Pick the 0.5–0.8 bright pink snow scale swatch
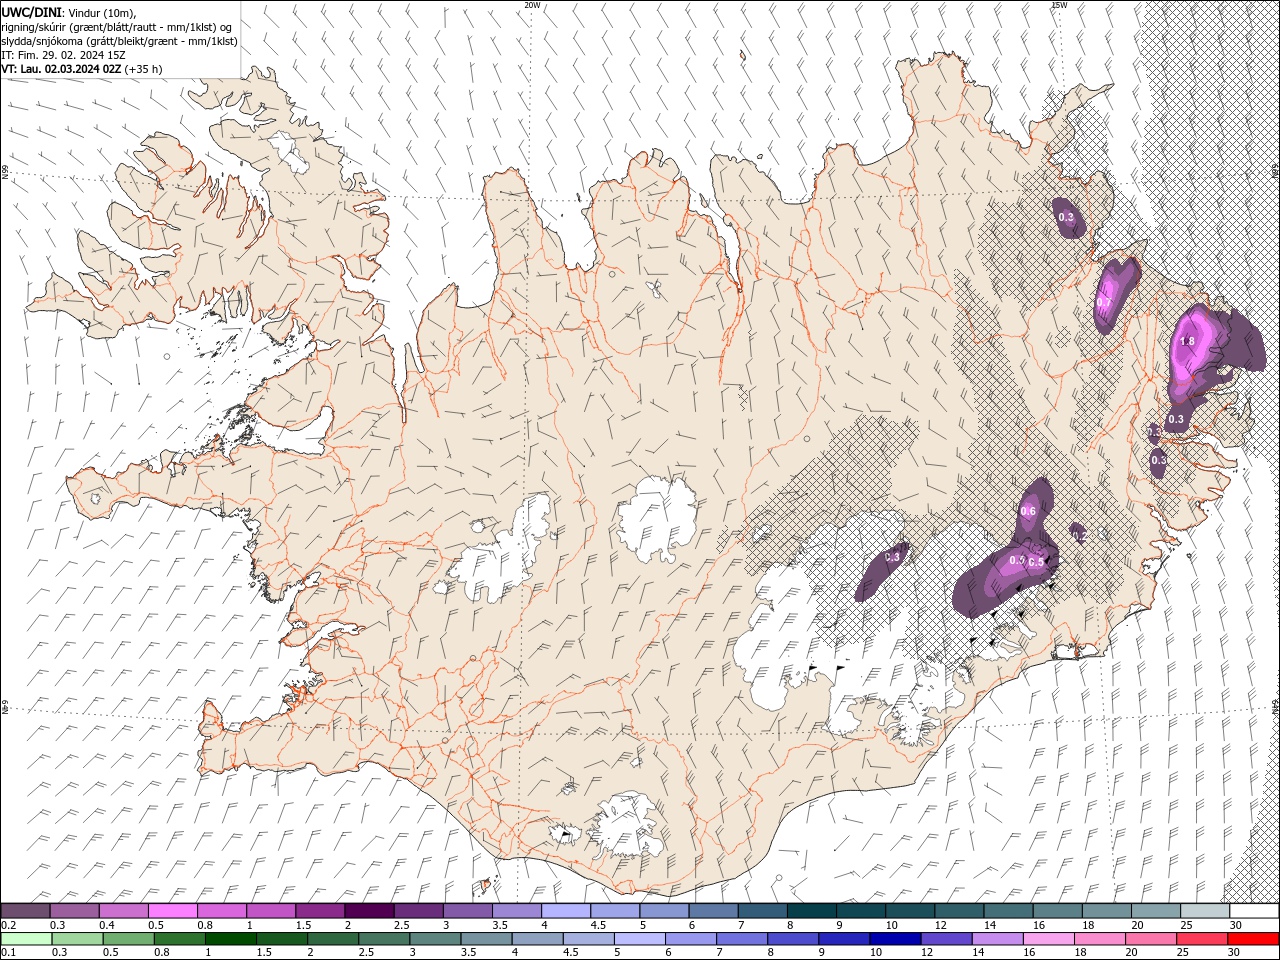The height and width of the screenshot is (960, 1280). coord(172,911)
